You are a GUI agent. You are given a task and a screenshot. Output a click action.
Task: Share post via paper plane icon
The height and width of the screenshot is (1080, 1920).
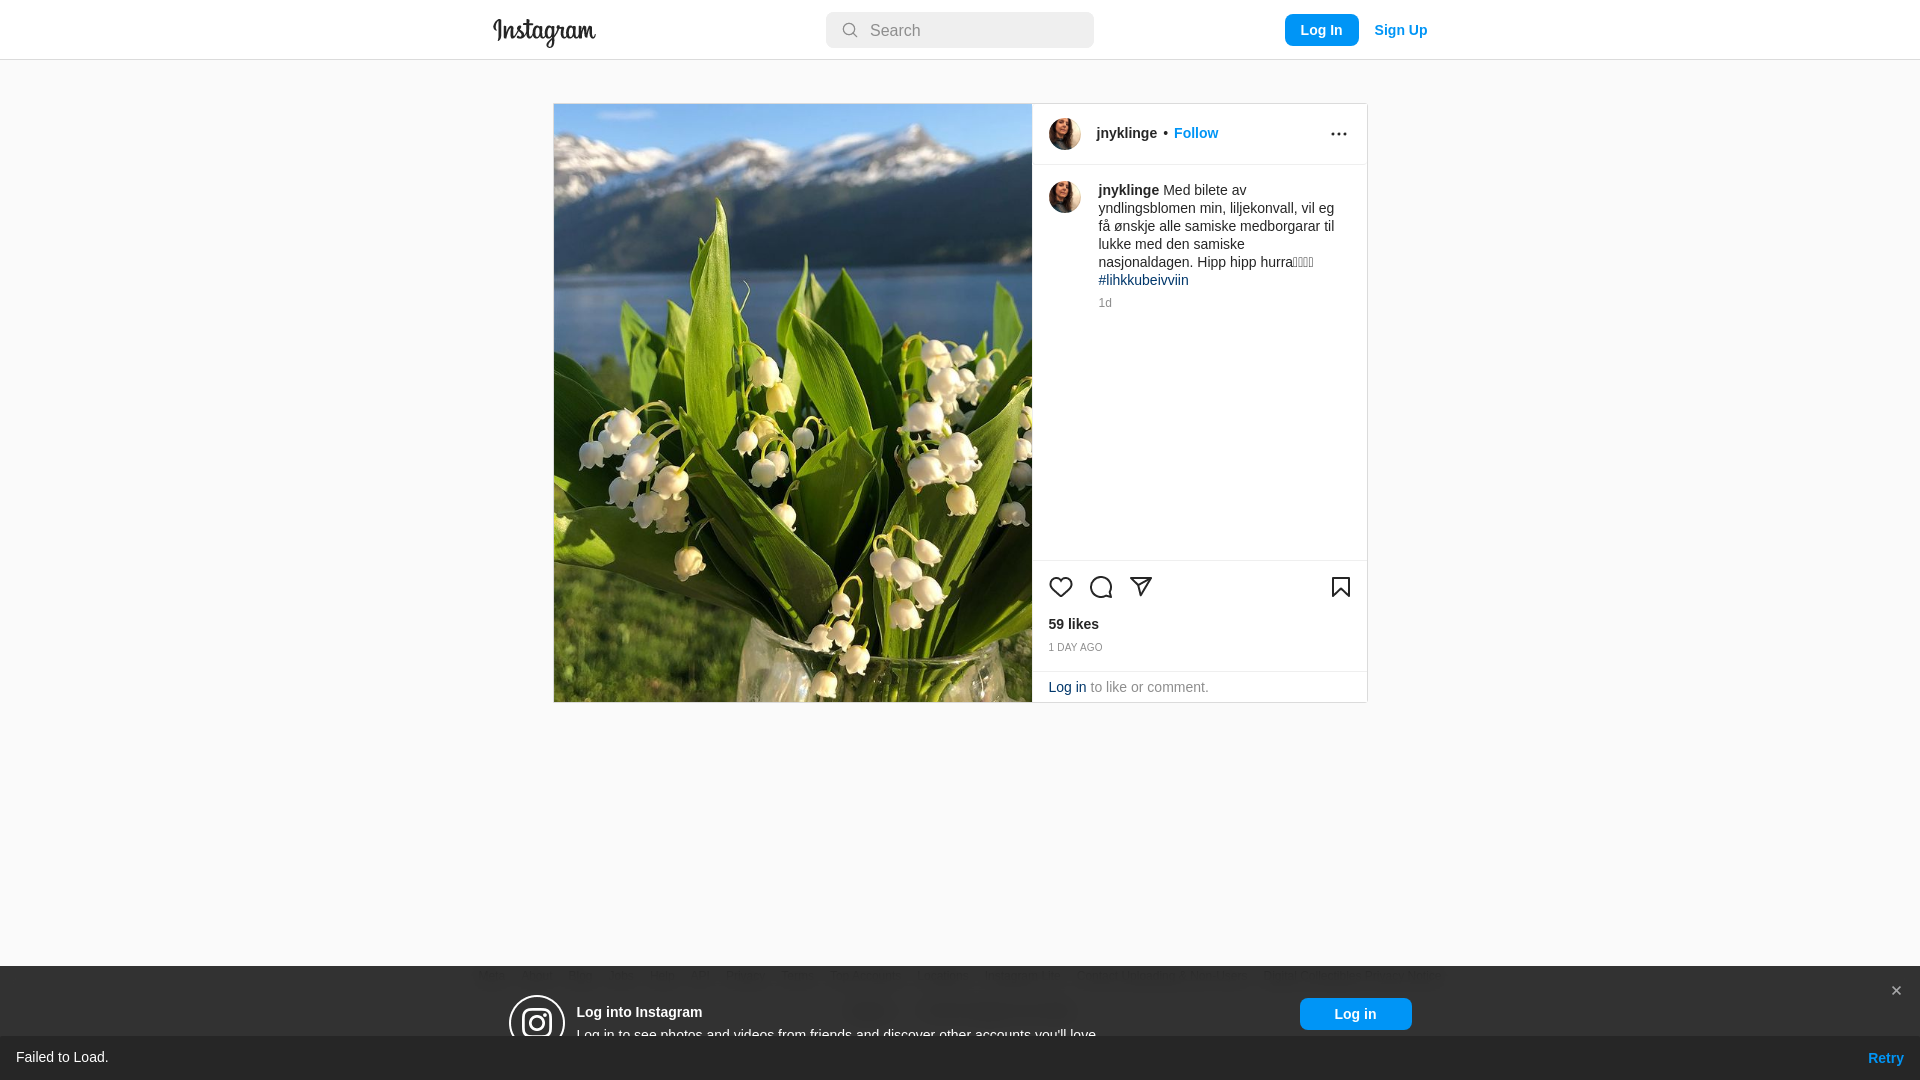pyautogui.click(x=1141, y=587)
